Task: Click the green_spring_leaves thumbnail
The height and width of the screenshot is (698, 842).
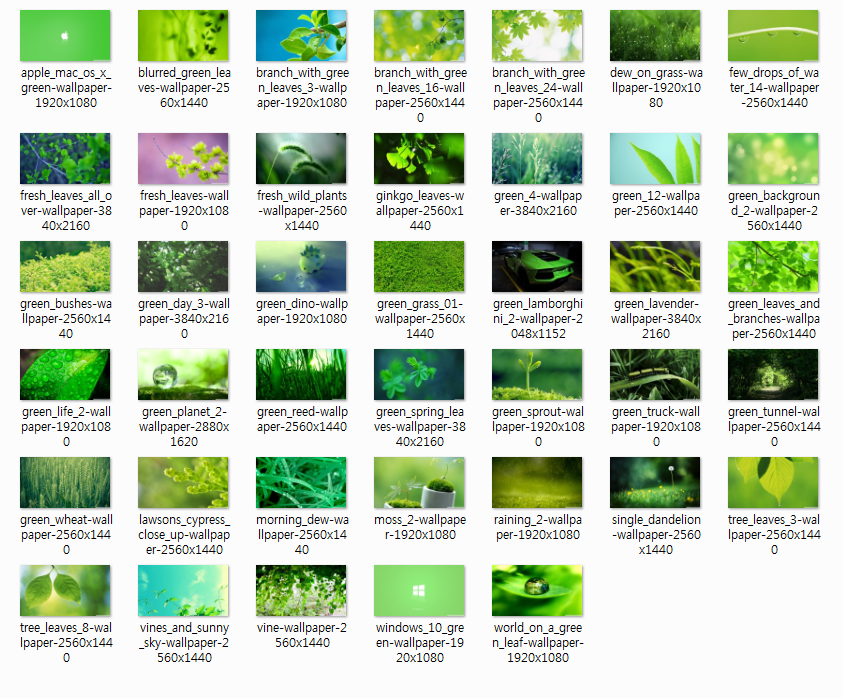Action: tap(419, 374)
